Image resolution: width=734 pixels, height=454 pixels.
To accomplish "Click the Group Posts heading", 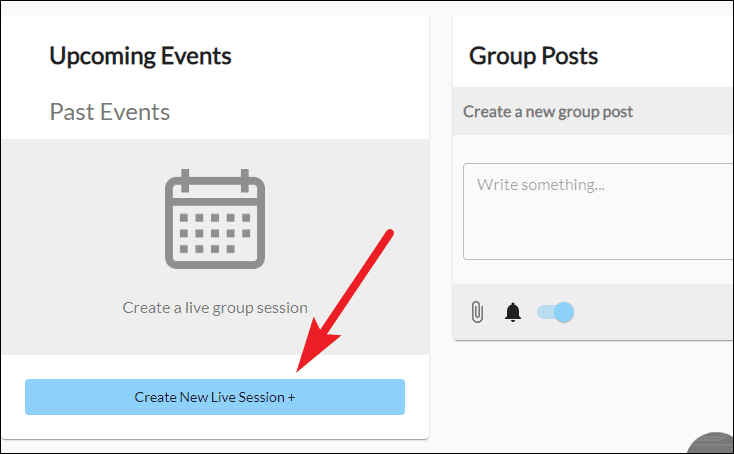I will [533, 56].
